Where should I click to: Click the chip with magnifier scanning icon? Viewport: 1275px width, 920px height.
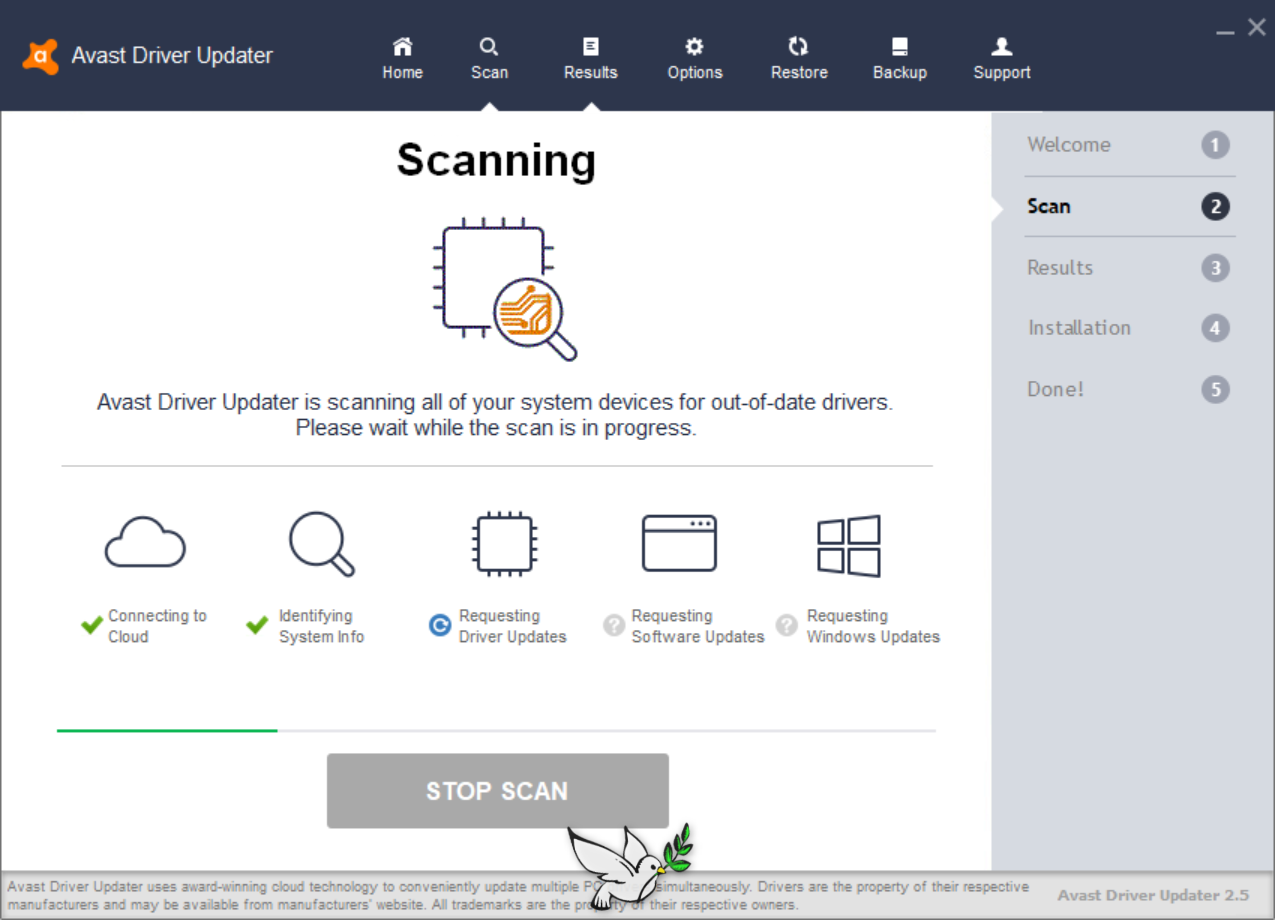[x=505, y=289]
